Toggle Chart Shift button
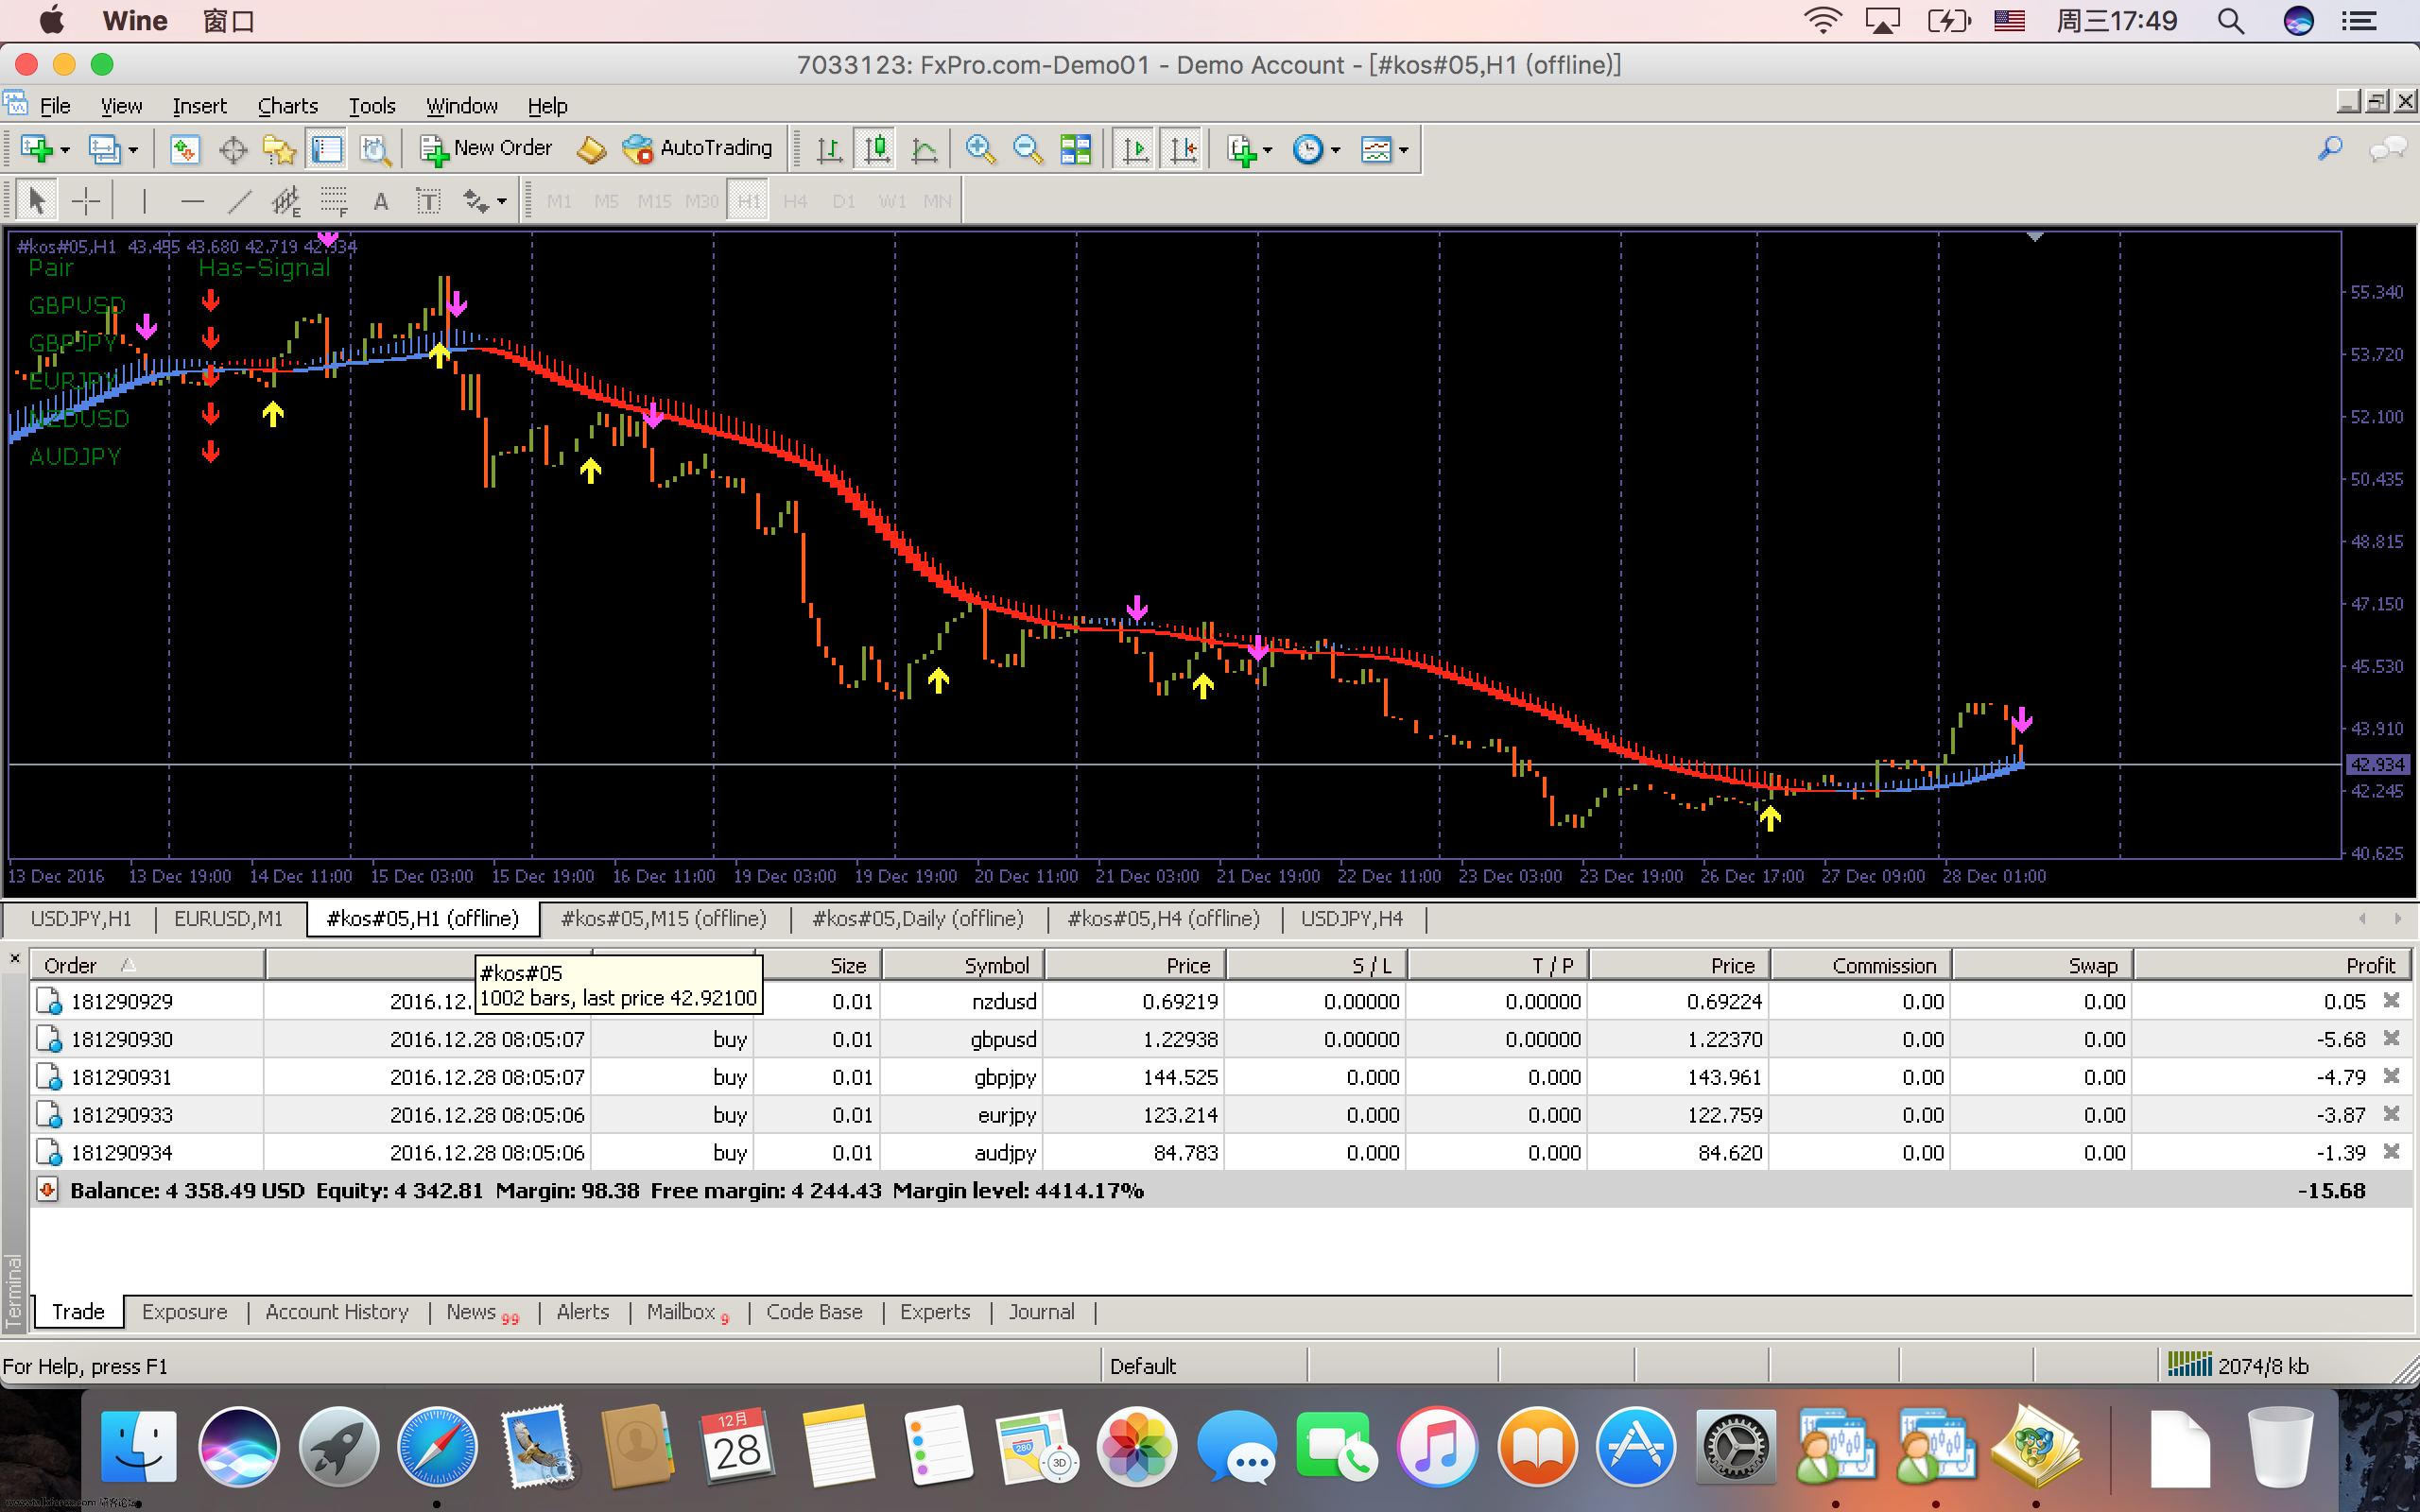This screenshot has height=1512, width=2420. 1183,149
